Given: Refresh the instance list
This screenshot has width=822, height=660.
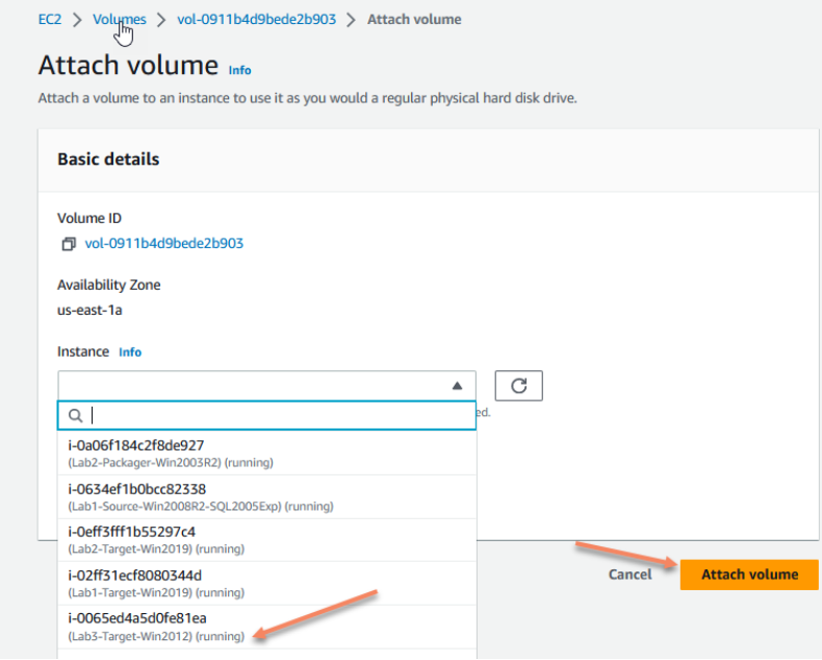Looking at the screenshot, I should coord(518,385).
